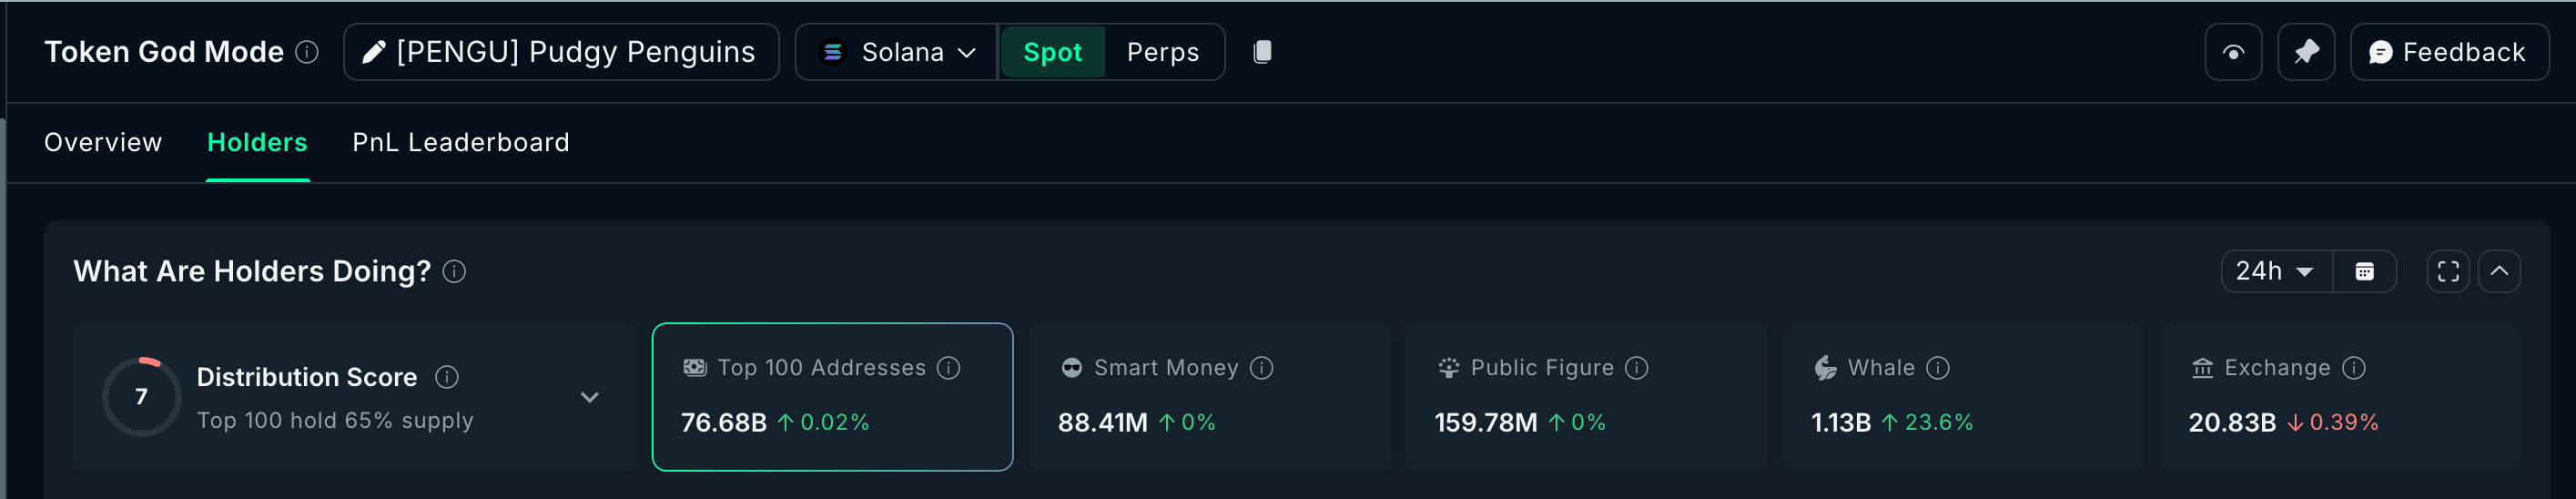Image resolution: width=2576 pixels, height=499 pixels.
Task: Edit the PENGU Pudgy Penguins token selector
Action: pos(560,52)
